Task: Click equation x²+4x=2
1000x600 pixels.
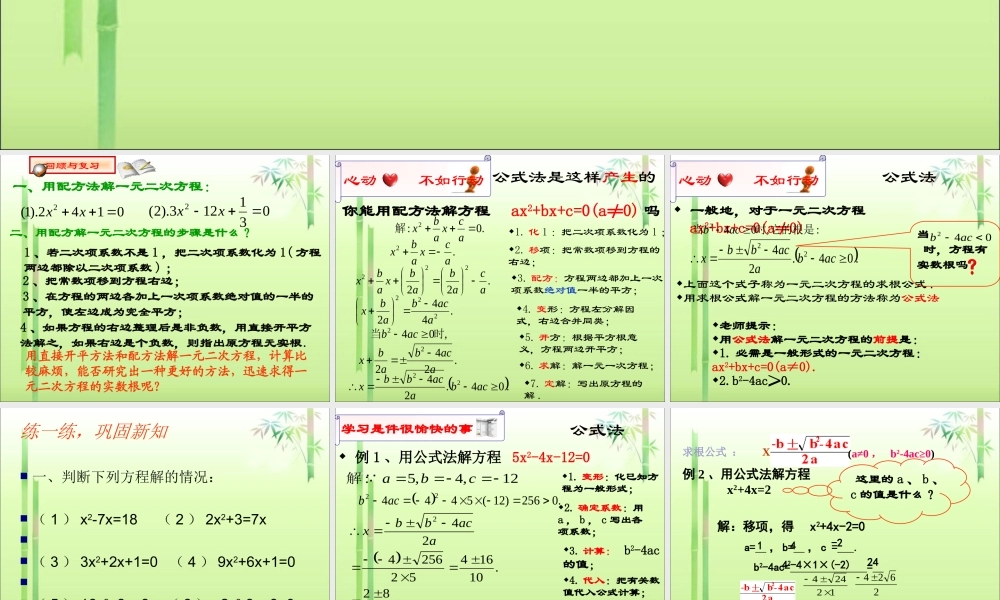Action: point(749,490)
